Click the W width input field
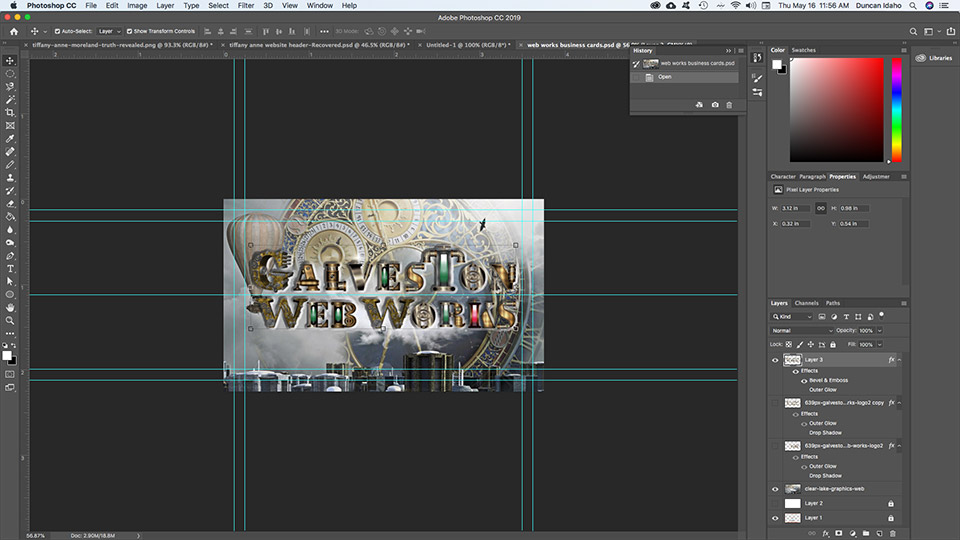Viewport: 960px width, 540px height. pos(795,208)
